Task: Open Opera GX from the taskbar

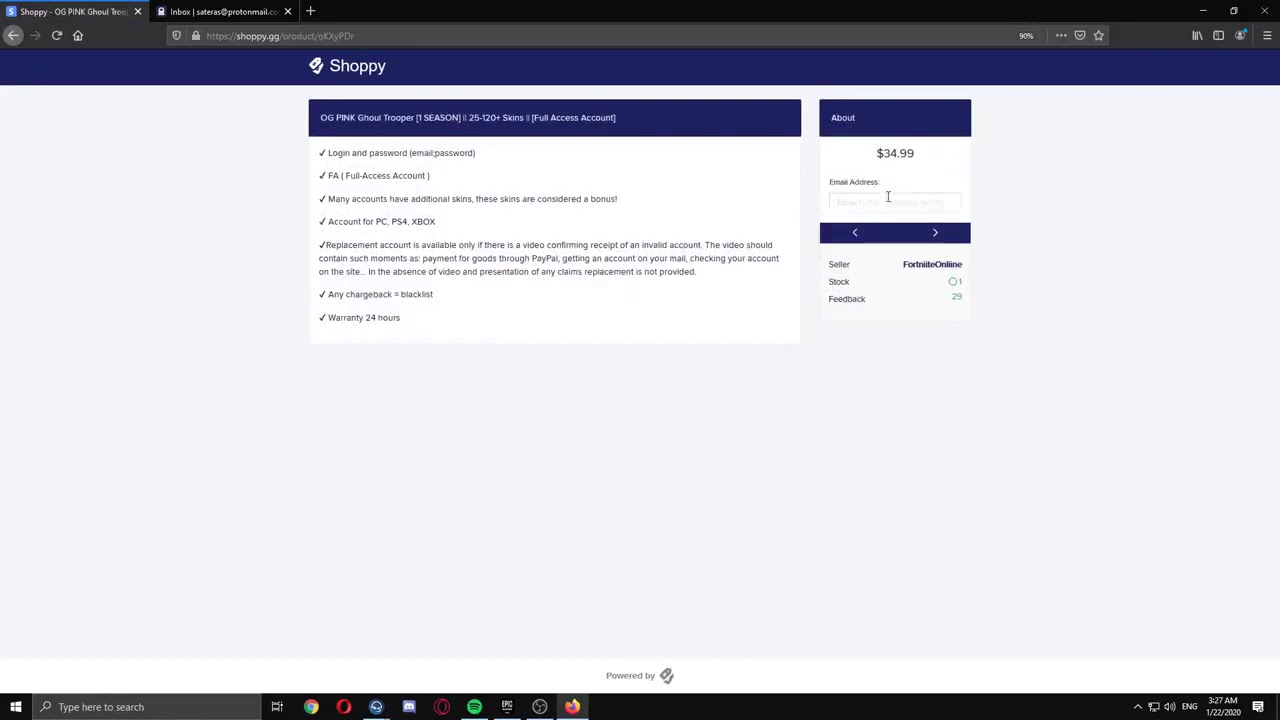Action: pyautogui.click(x=442, y=707)
